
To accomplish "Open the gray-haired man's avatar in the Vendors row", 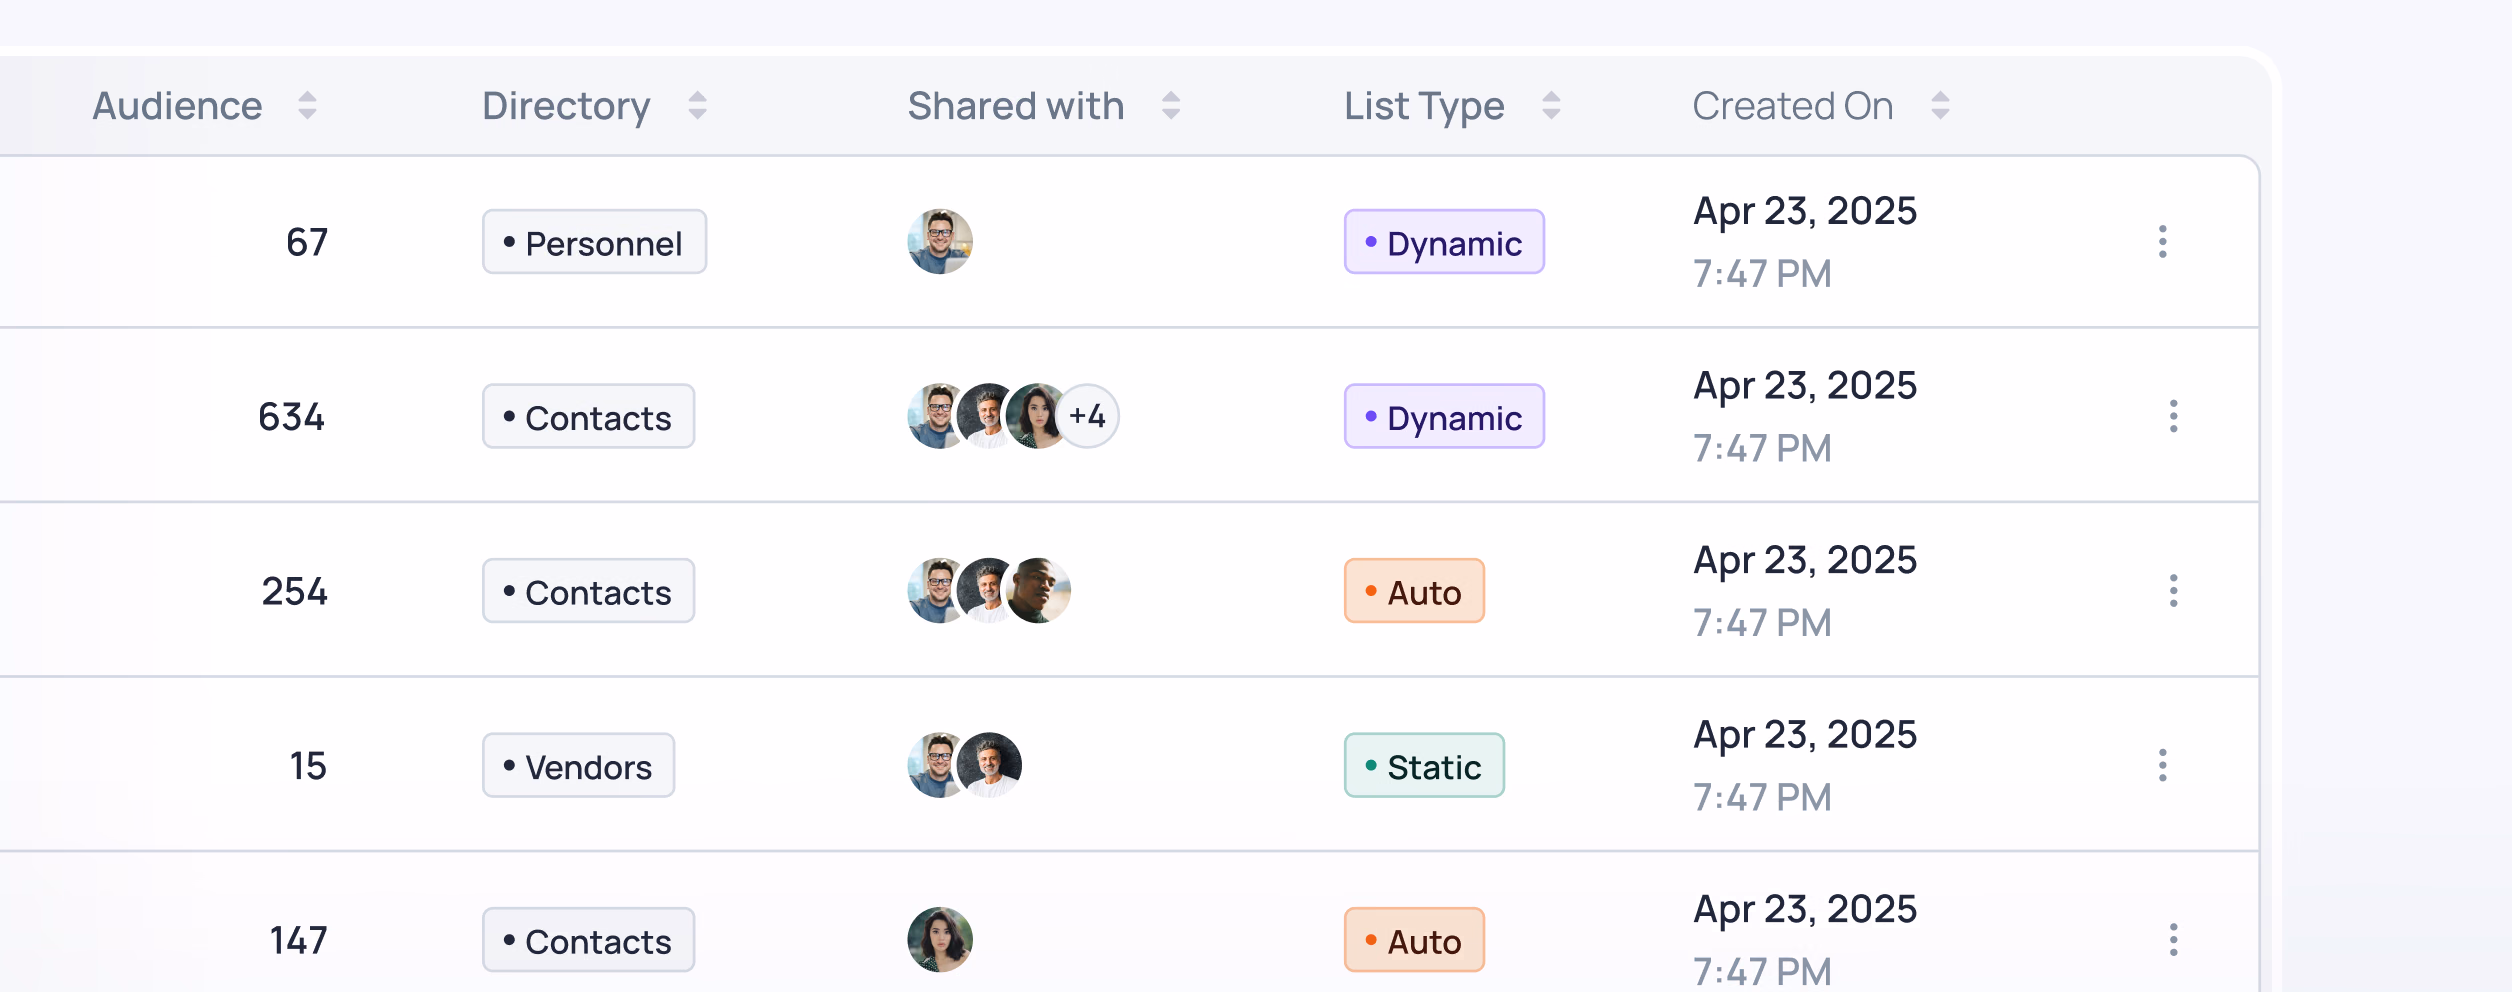I will point(989,766).
